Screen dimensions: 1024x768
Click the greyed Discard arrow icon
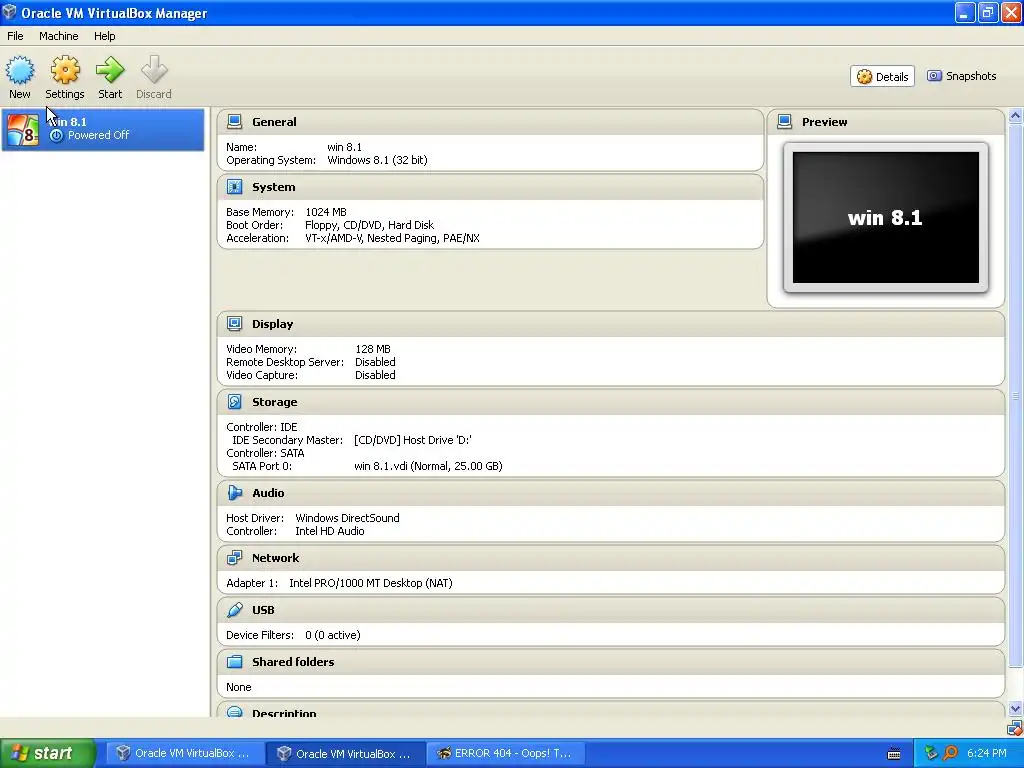(x=154, y=71)
